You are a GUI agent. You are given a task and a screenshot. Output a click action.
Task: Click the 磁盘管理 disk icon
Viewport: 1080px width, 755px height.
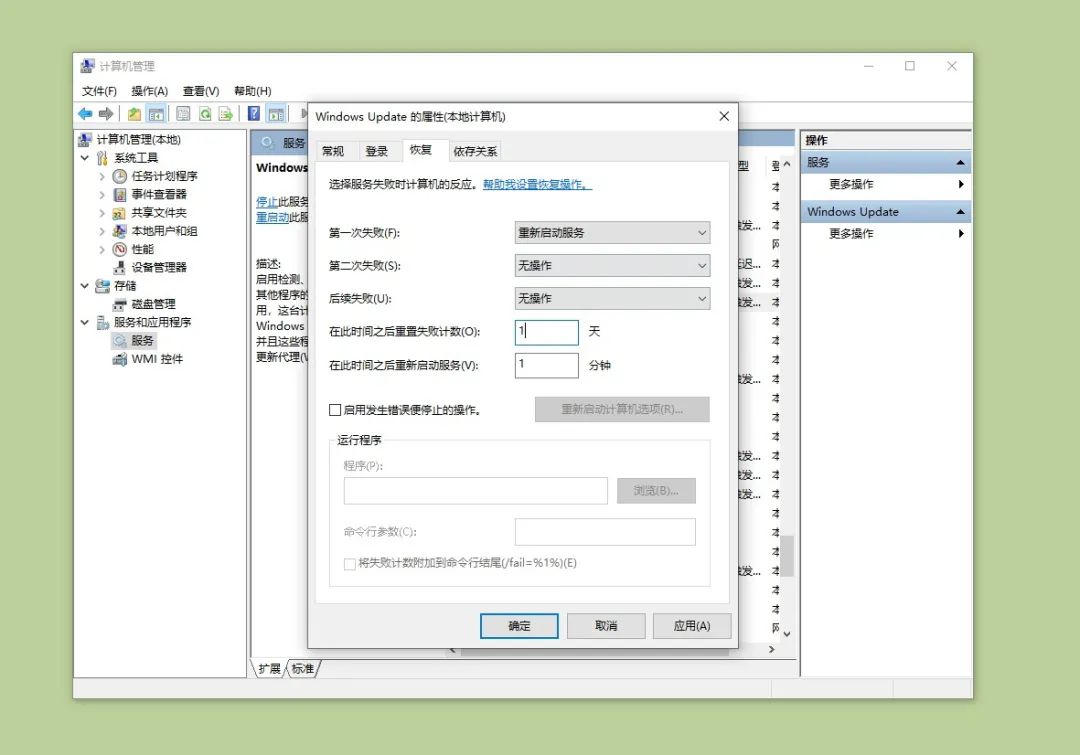[x=120, y=304]
